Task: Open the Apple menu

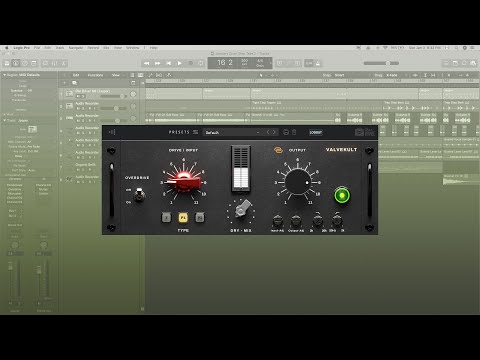Action: 6,48
